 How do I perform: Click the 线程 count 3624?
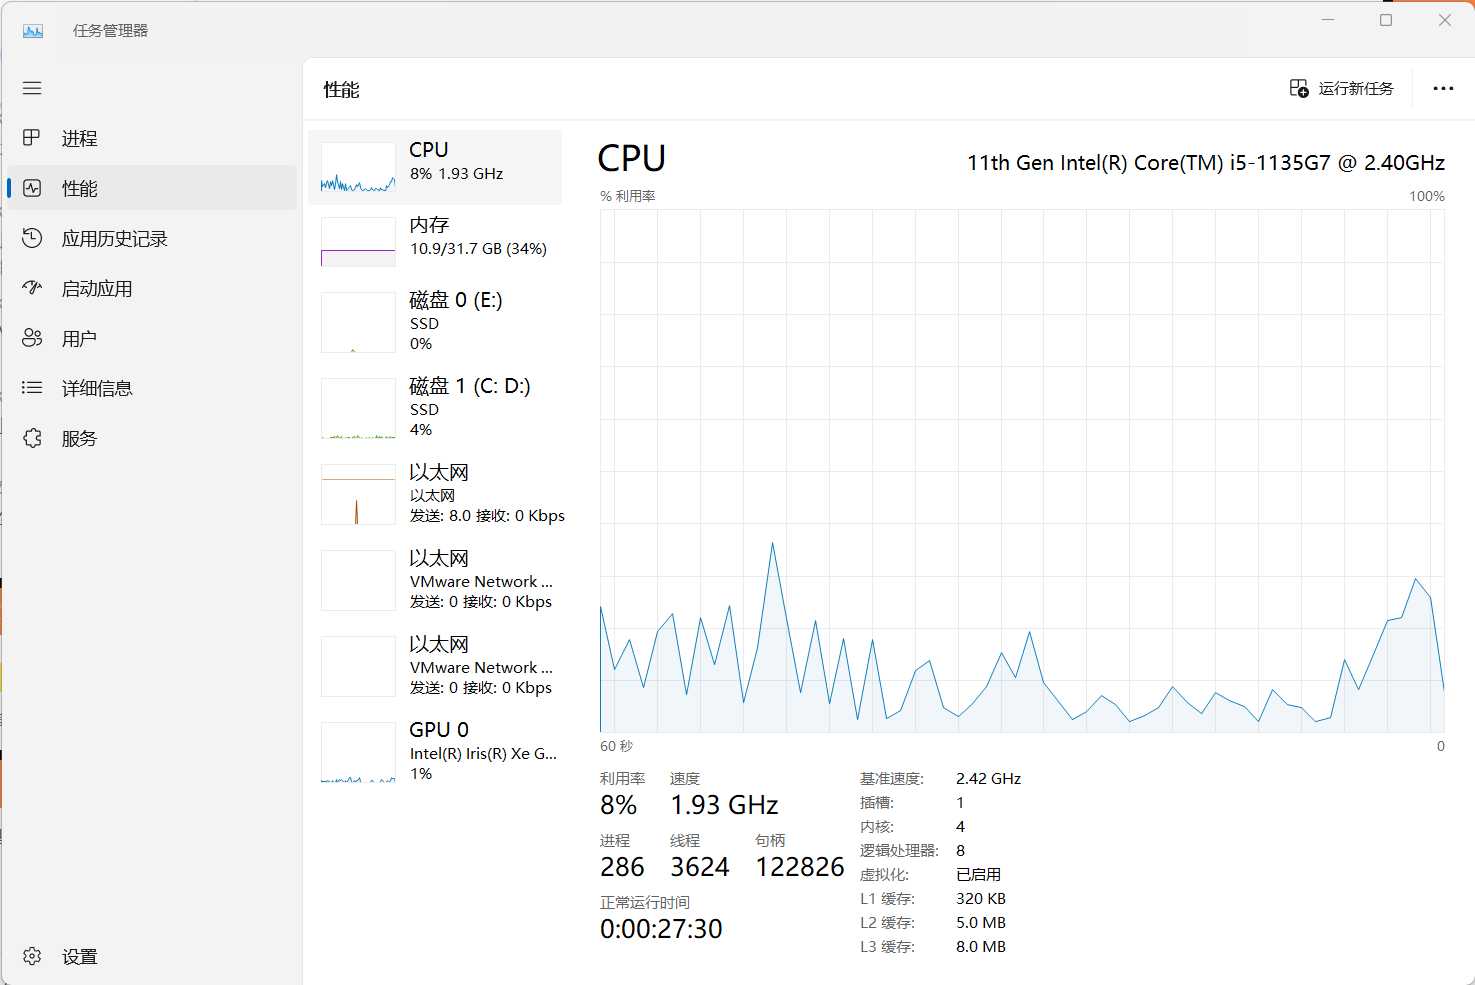click(700, 867)
